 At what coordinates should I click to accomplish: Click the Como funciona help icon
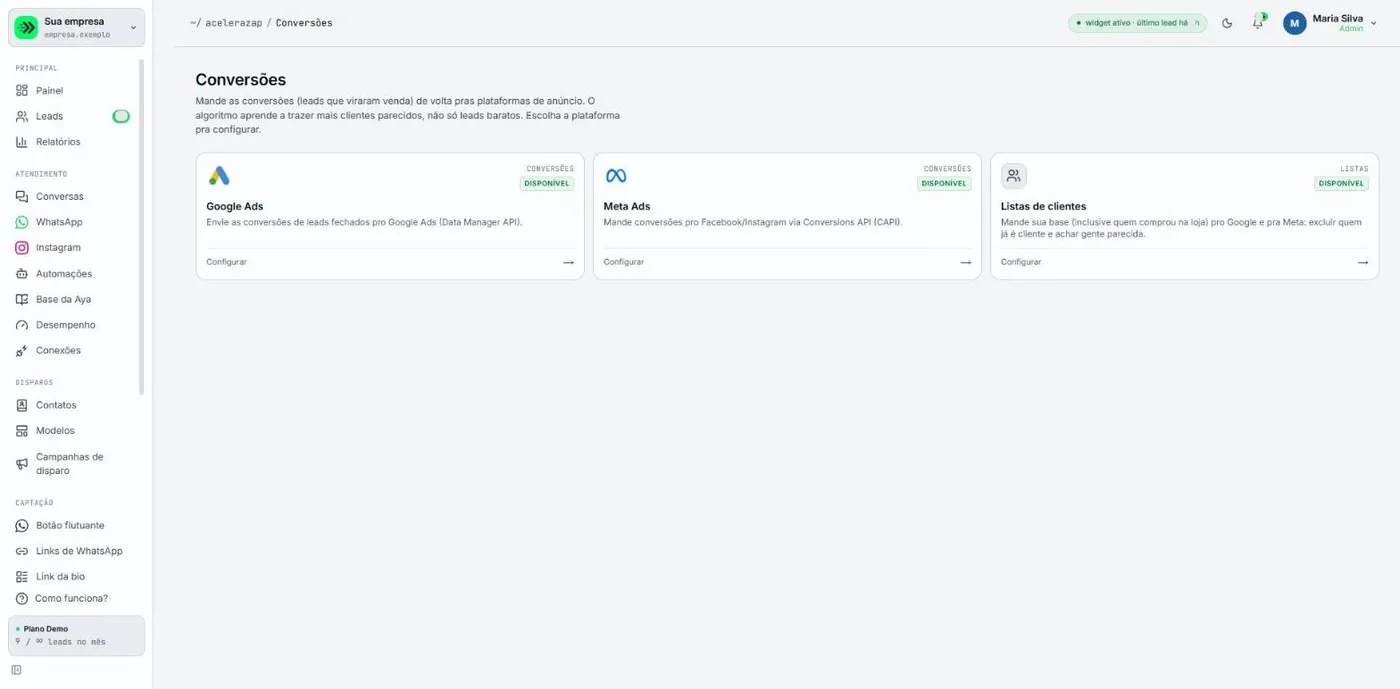tap(22, 598)
